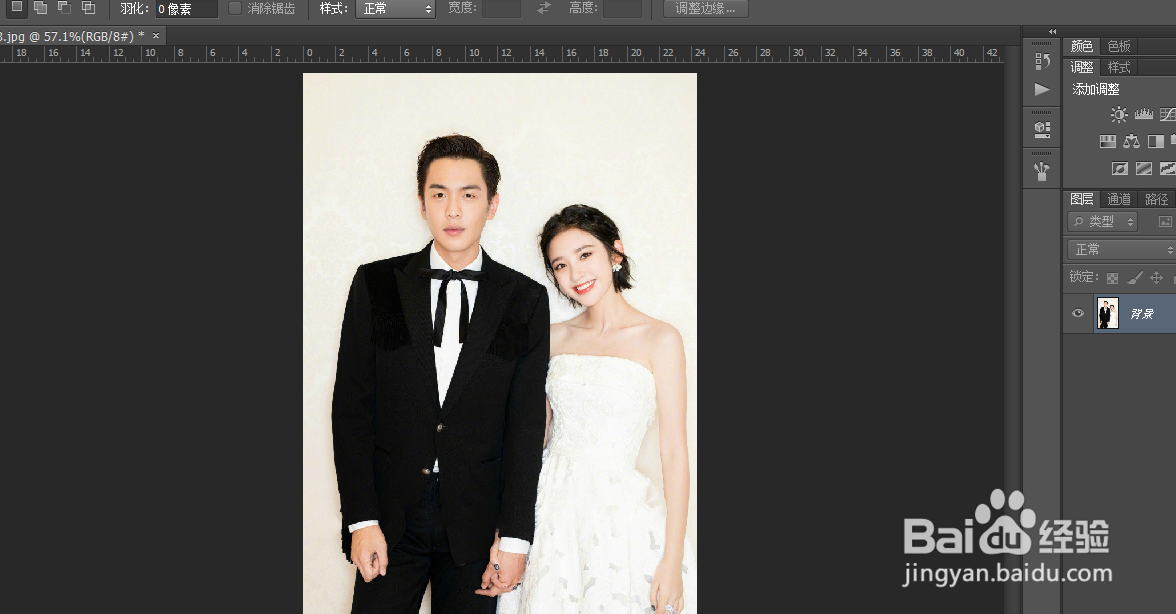Select the 背景 layer thumbnail
The image size is (1176, 614).
pyautogui.click(x=1108, y=313)
